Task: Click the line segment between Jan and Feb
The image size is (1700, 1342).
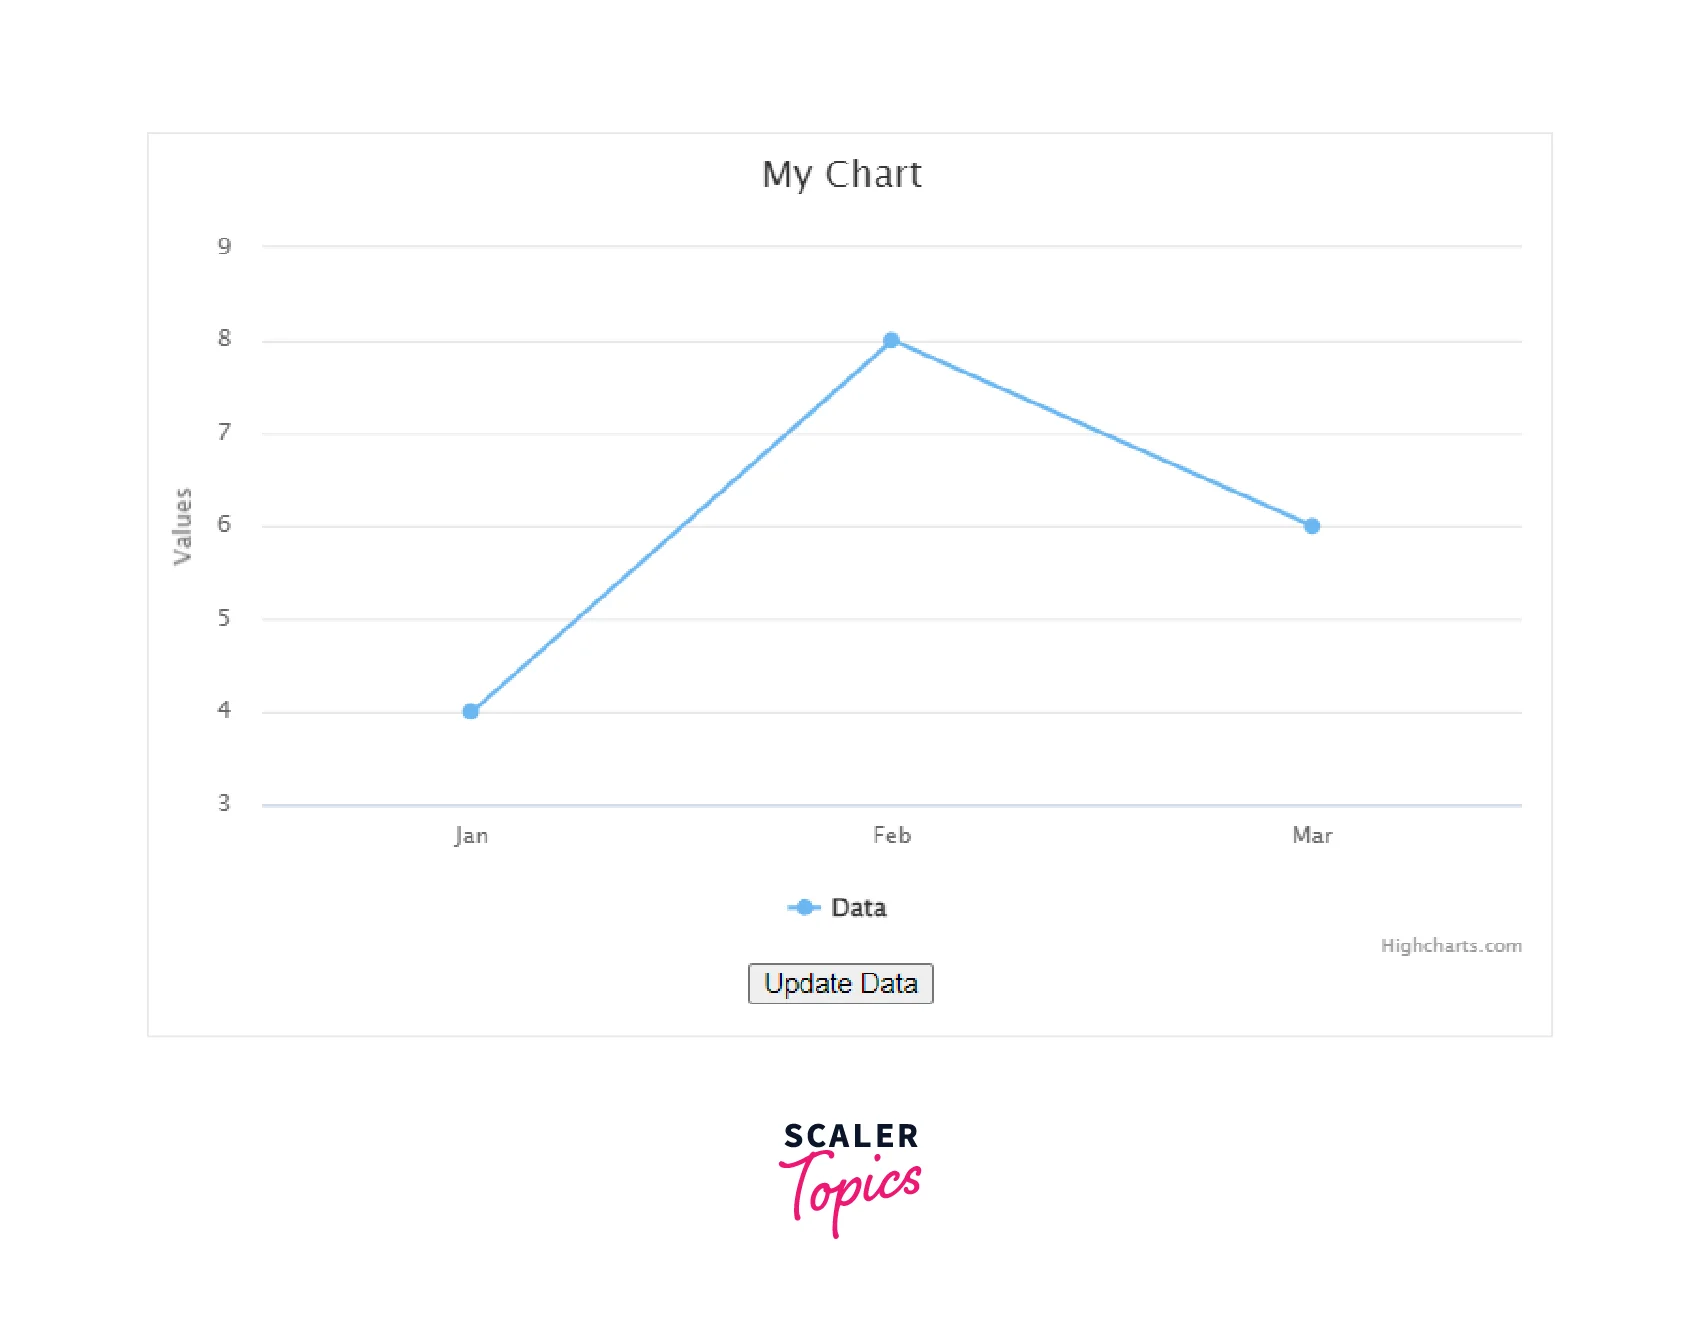Action: coord(681,526)
